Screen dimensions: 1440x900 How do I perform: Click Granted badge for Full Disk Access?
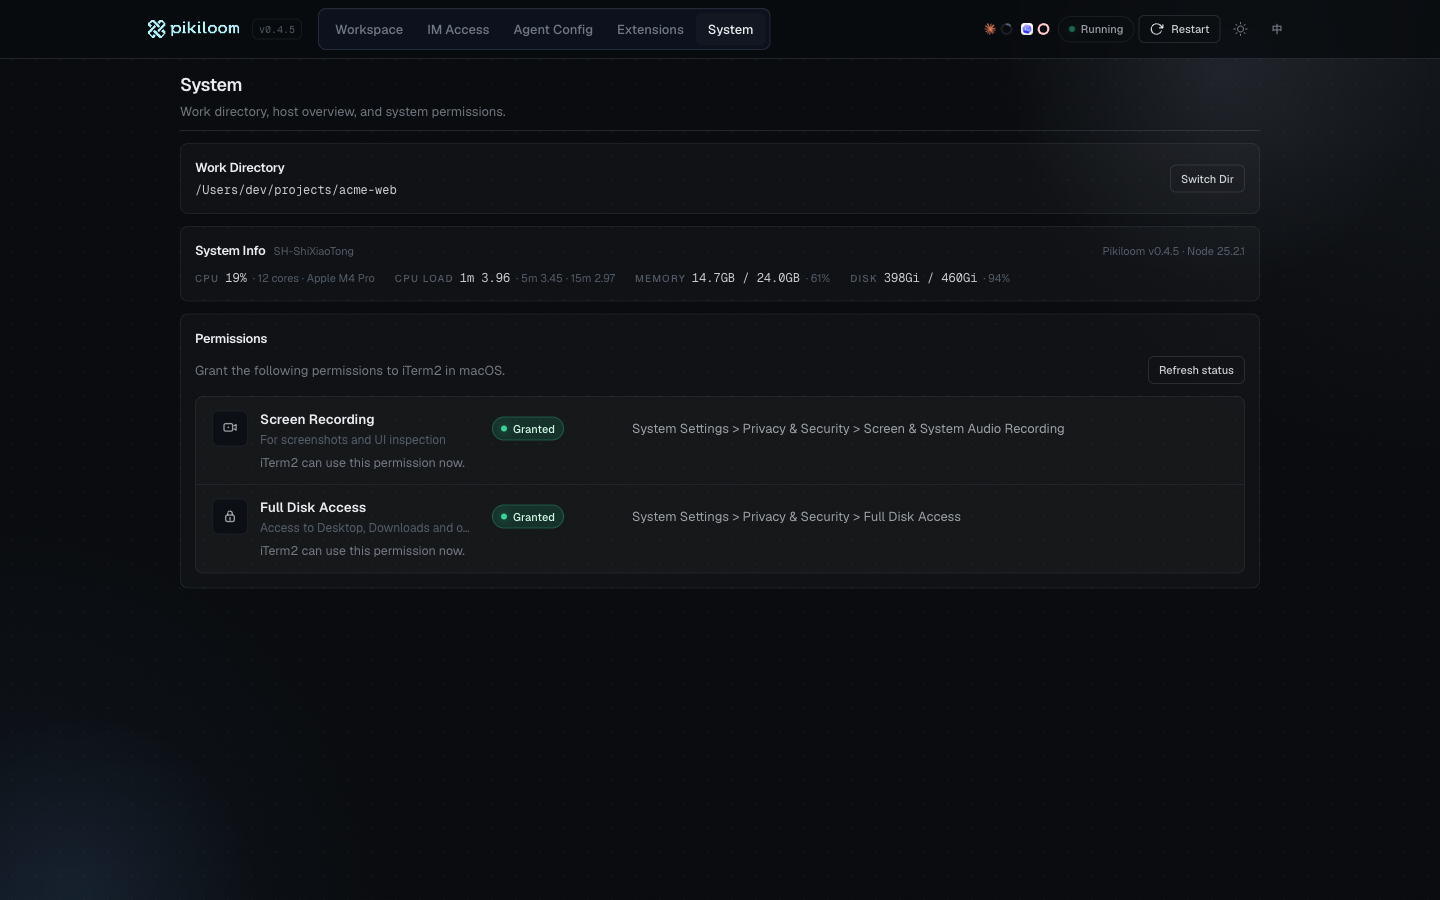(x=528, y=517)
